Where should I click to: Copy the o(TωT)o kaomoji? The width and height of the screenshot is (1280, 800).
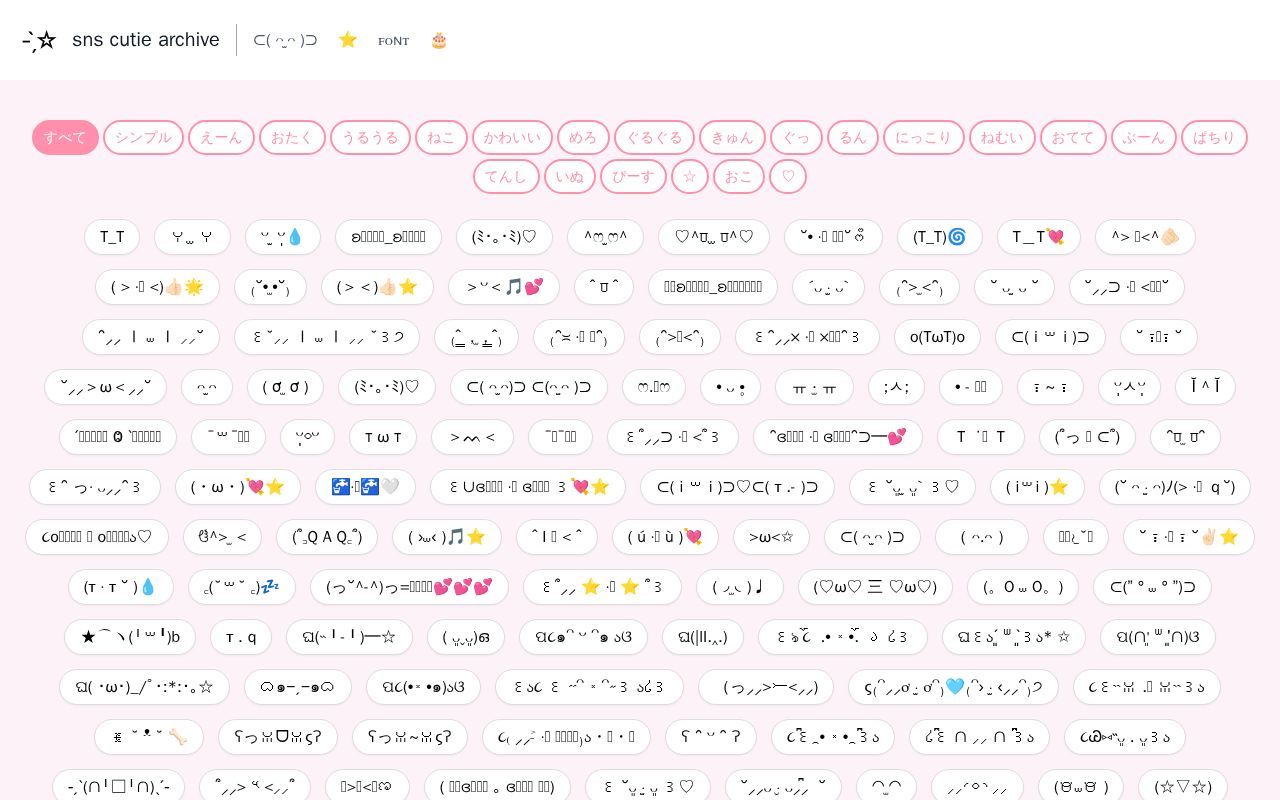[938, 337]
